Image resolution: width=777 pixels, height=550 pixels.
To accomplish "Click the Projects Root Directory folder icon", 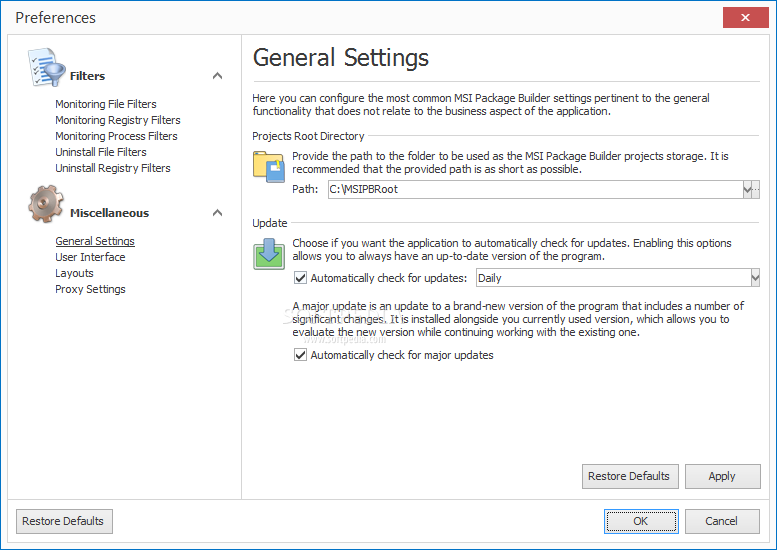I will pyautogui.click(x=269, y=166).
